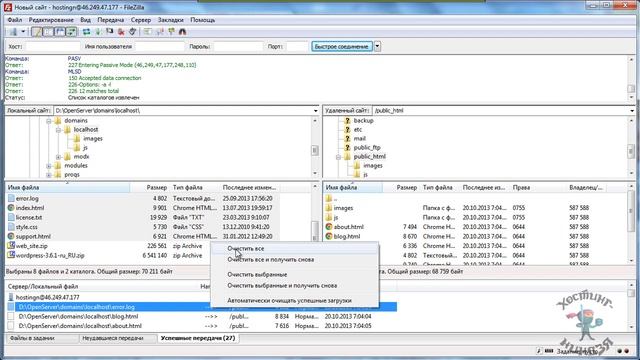
Task: Disconnect from the current server
Action: (x=121, y=31)
